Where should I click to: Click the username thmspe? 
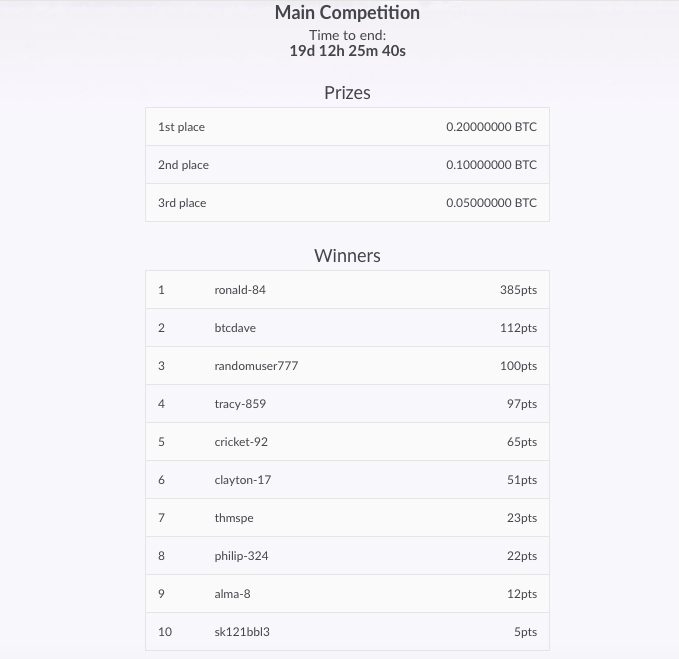pos(234,518)
